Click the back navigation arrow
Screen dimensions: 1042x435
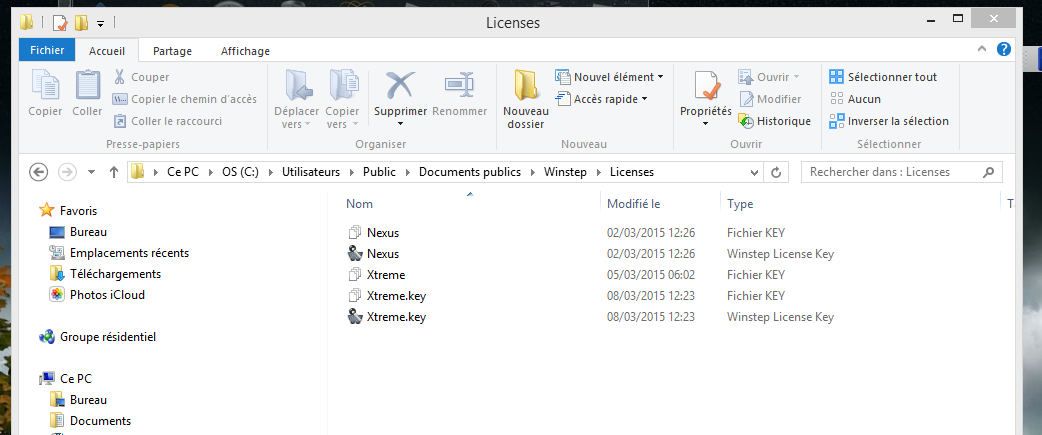(x=39, y=172)
